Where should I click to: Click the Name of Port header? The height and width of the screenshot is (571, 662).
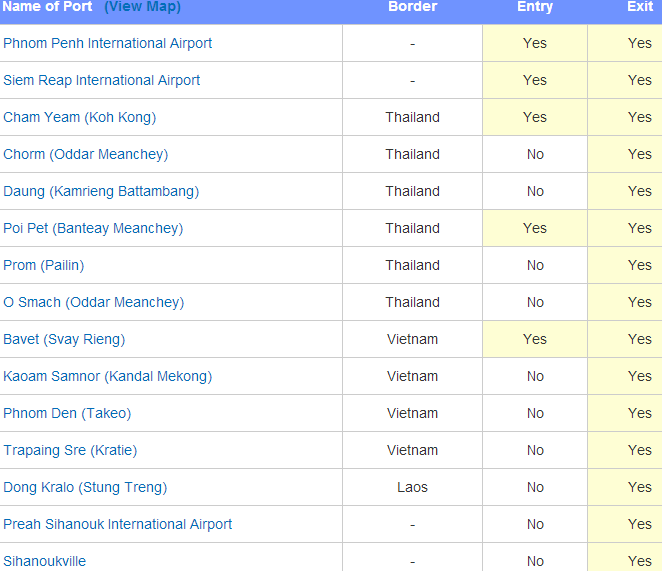click(47, 6)
